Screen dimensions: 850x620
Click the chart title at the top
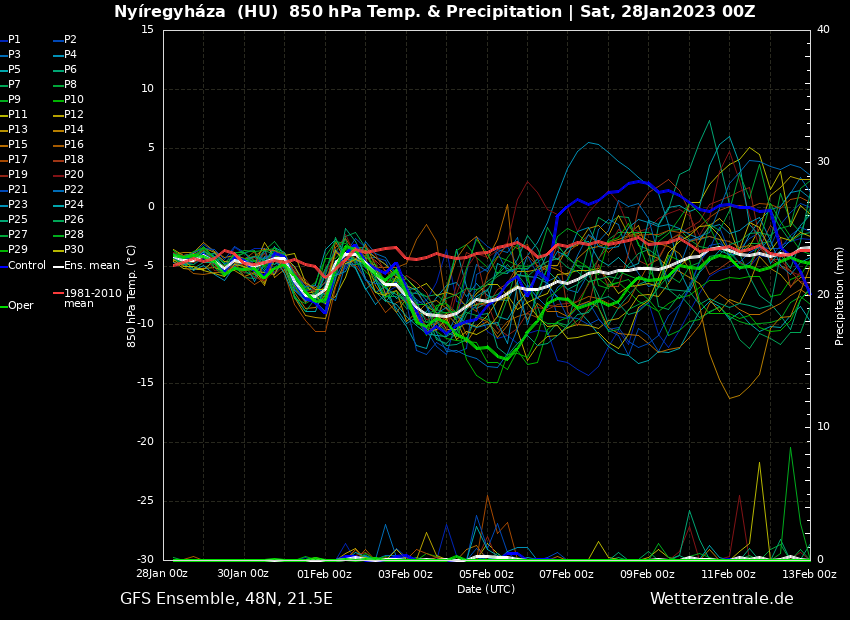[434, 12]
